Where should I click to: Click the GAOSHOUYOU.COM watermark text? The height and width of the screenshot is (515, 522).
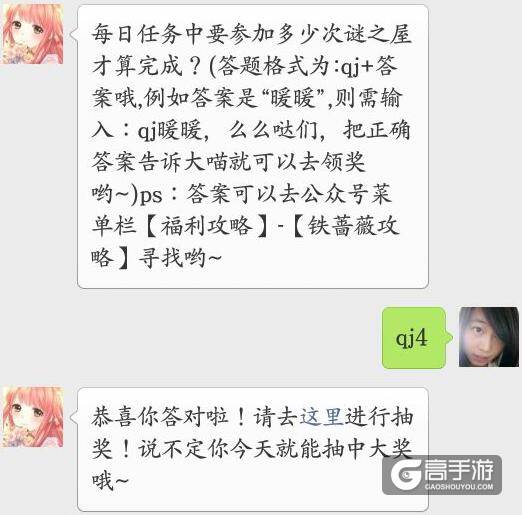(x=459, y=486)
